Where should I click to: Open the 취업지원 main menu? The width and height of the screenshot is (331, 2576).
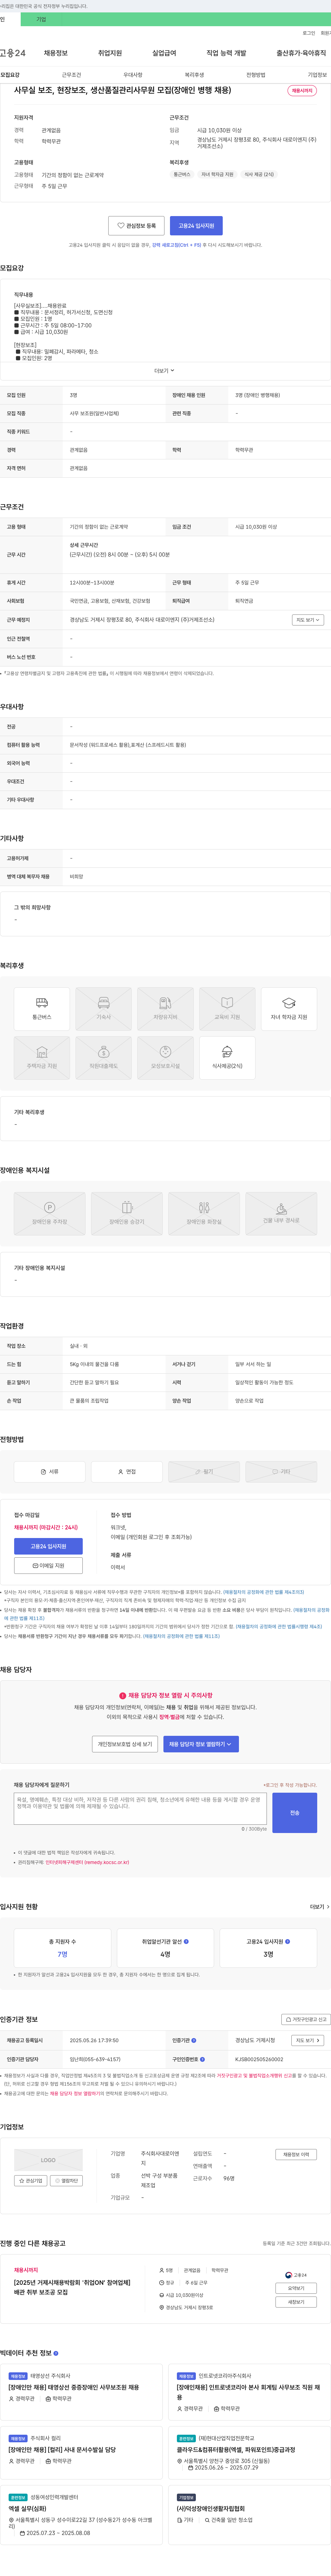(x=110, y=53)
